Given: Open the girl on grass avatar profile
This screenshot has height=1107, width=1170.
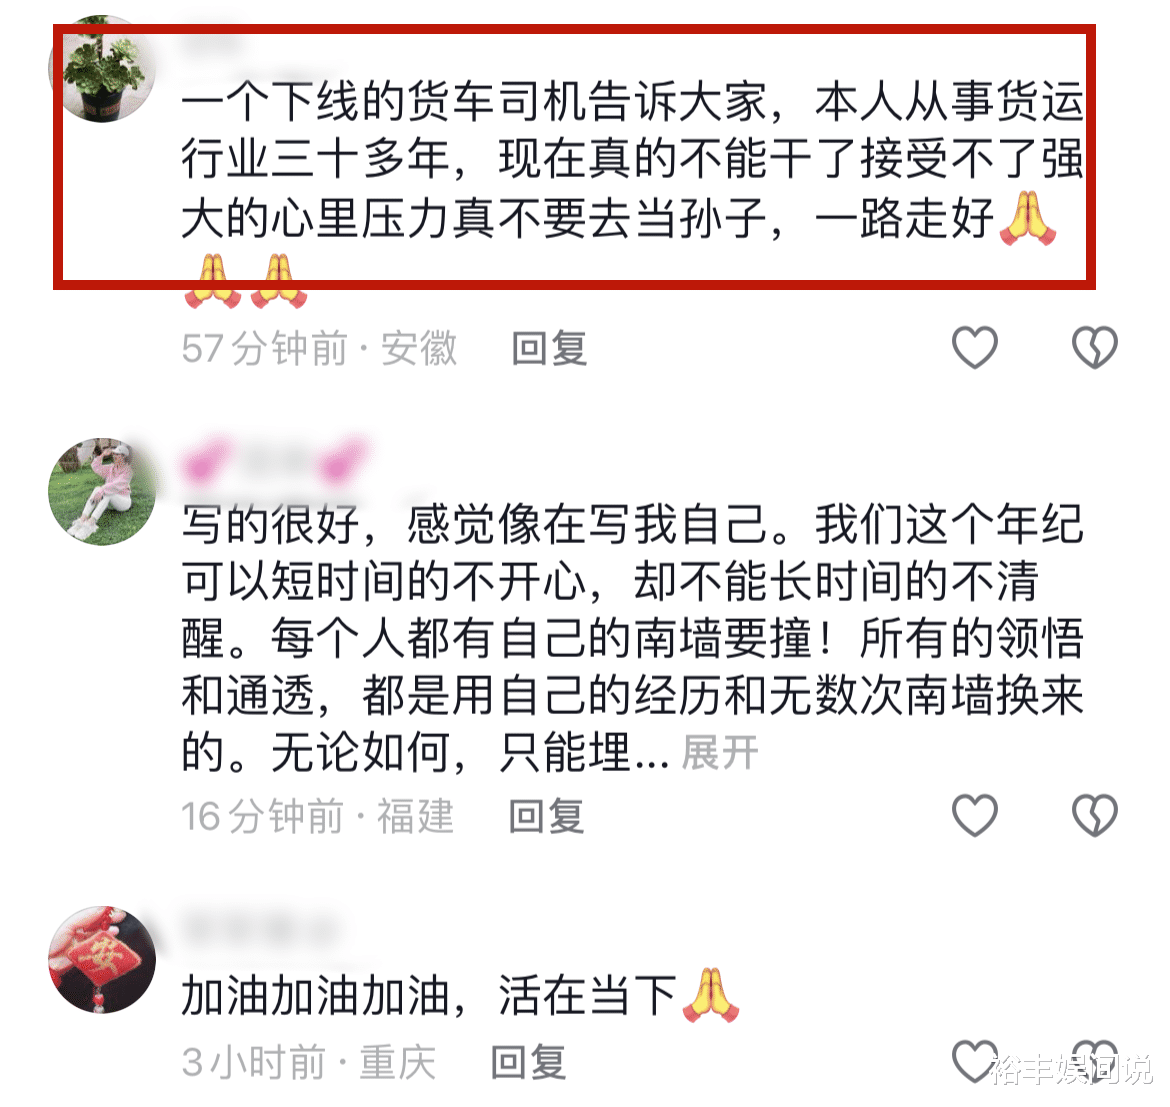Looking at the screenshot, I should pos(102,492).
